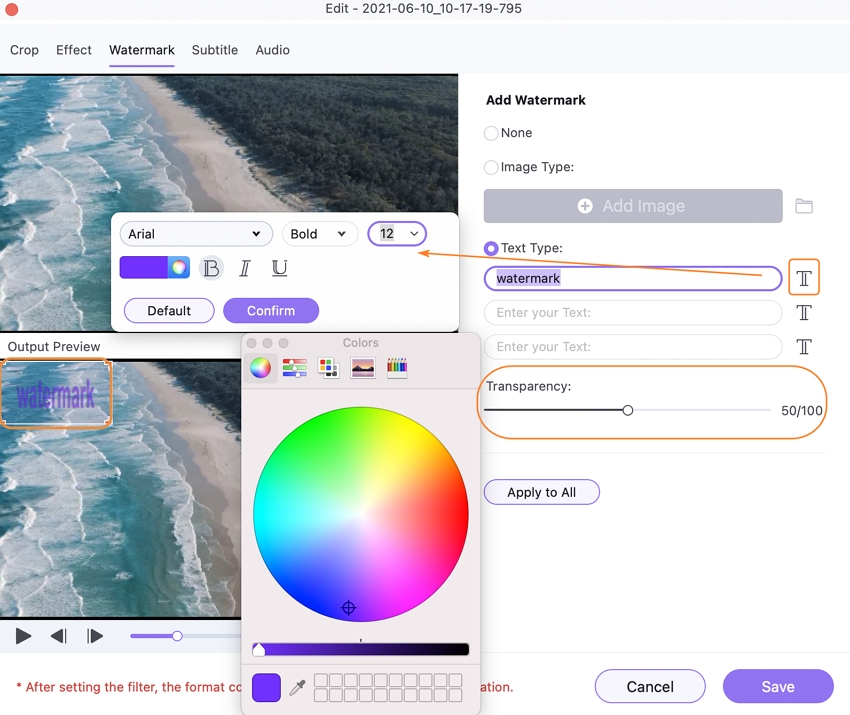Click the bold text style icon
This screenshot has width=850, height=715.
(211, 268)
